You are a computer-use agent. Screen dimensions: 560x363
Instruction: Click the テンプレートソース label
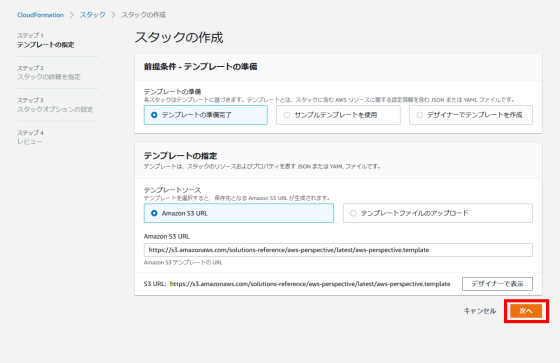pos(172,190)
